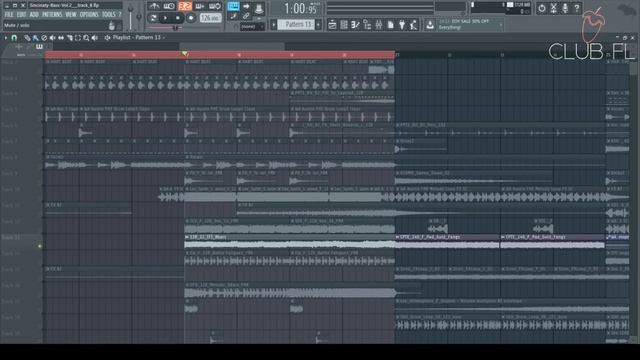Select the playlist Zoom tool
Viewport: 640px width, 360px height.
click(x=86, y=38)
